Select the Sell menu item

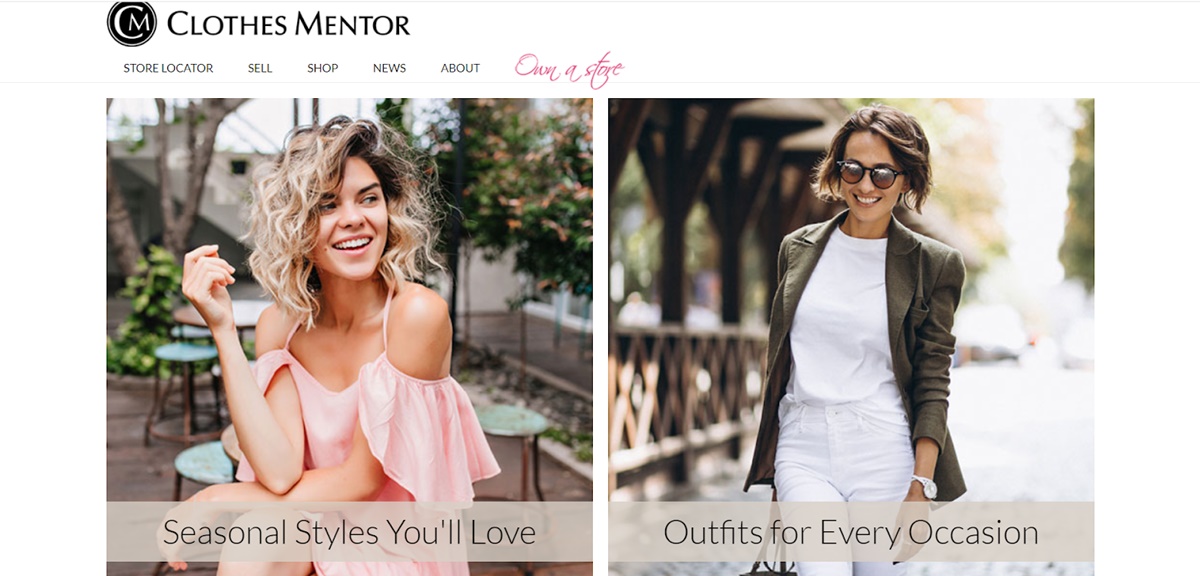260,68
